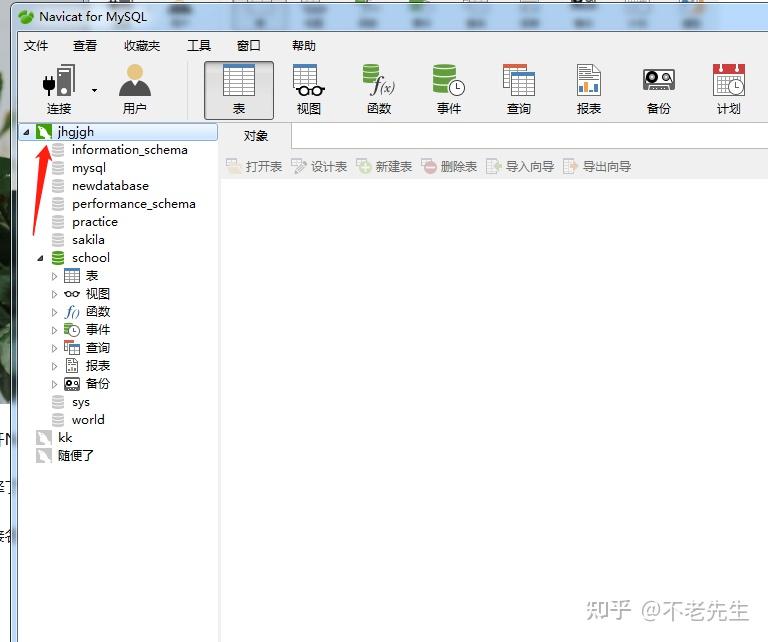Select the kk connection label
This screenshot has height=642, width=768.
pos(65,438)
